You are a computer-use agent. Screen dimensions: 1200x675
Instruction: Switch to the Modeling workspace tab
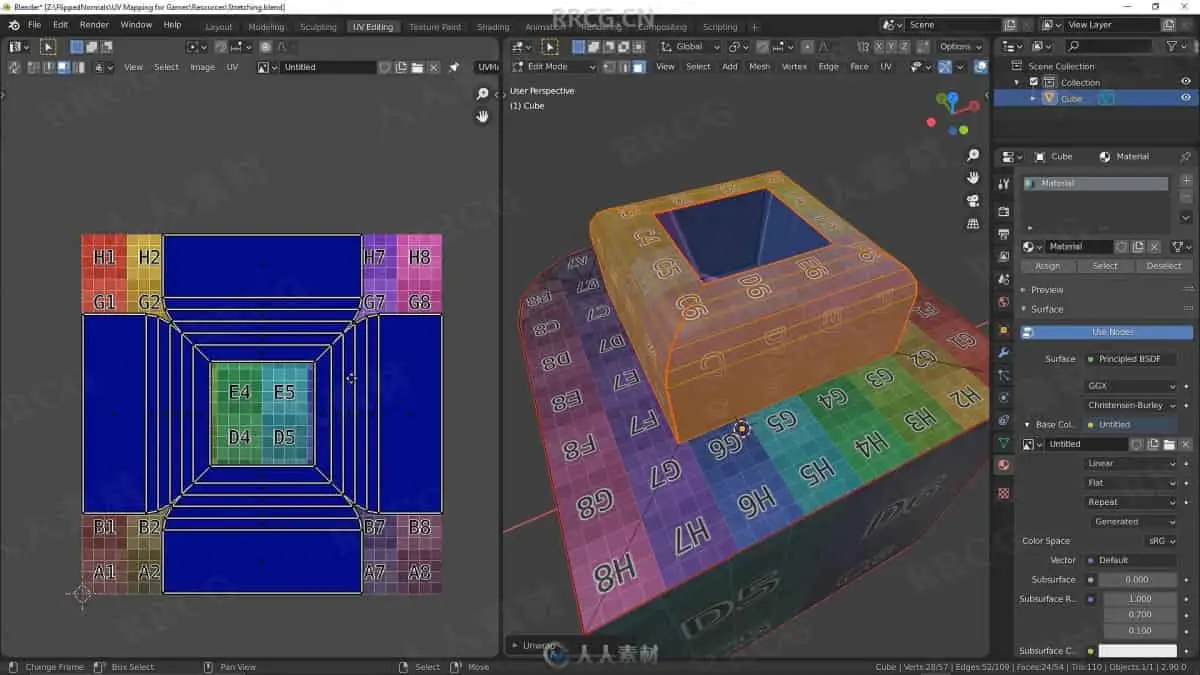point(266,27)
